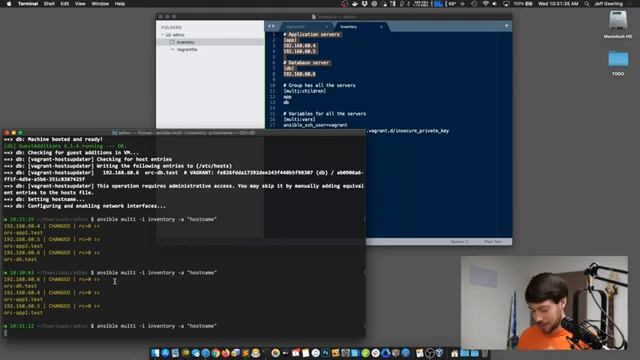Image resolution: width=640 pixels, height=360 pixels.
Task: Open Dropbox menu bar icon
Action: (x=365, y=4)
